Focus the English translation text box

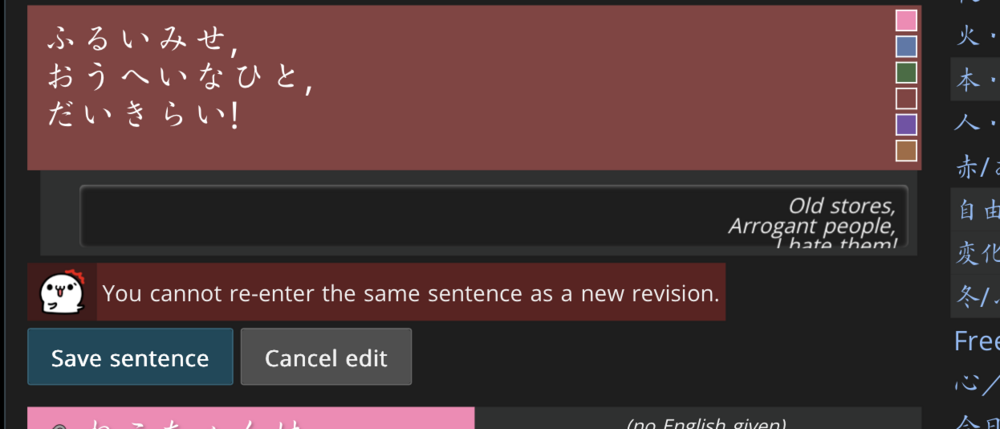[x=493, y=216]
